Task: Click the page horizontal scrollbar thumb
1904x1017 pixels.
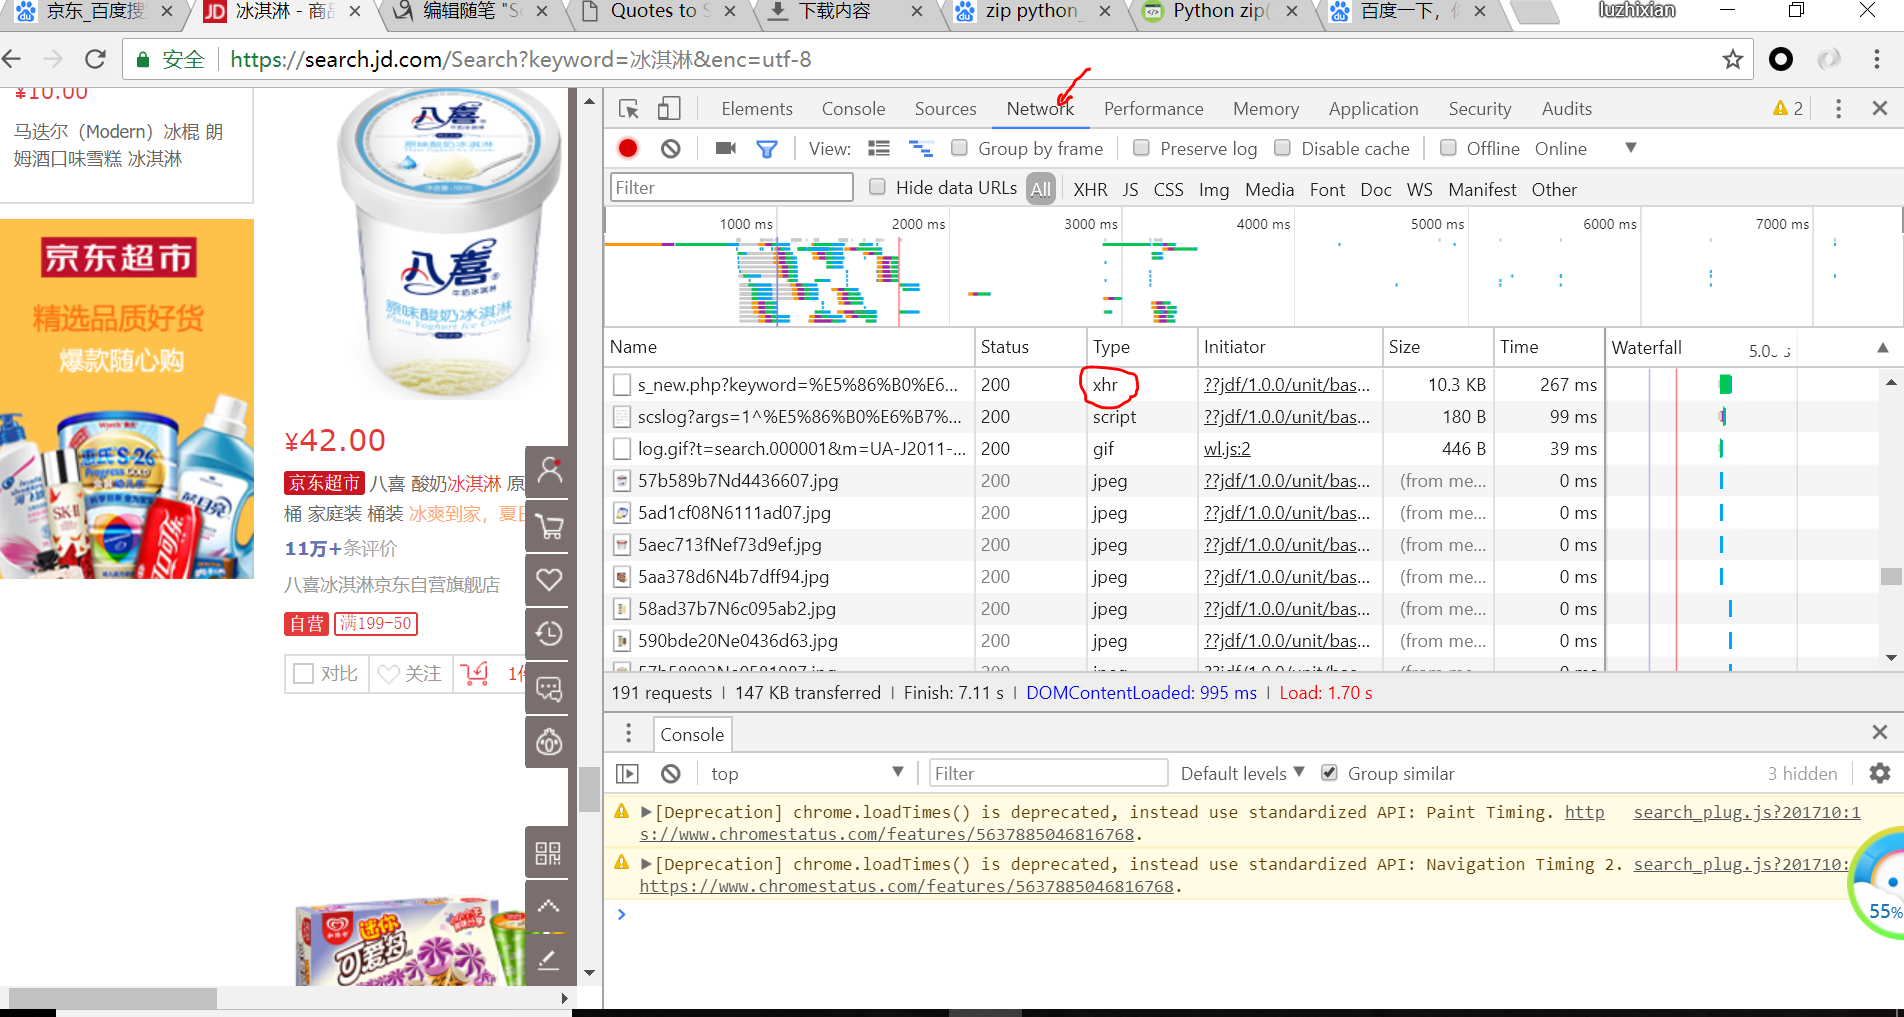Action: 112,998
